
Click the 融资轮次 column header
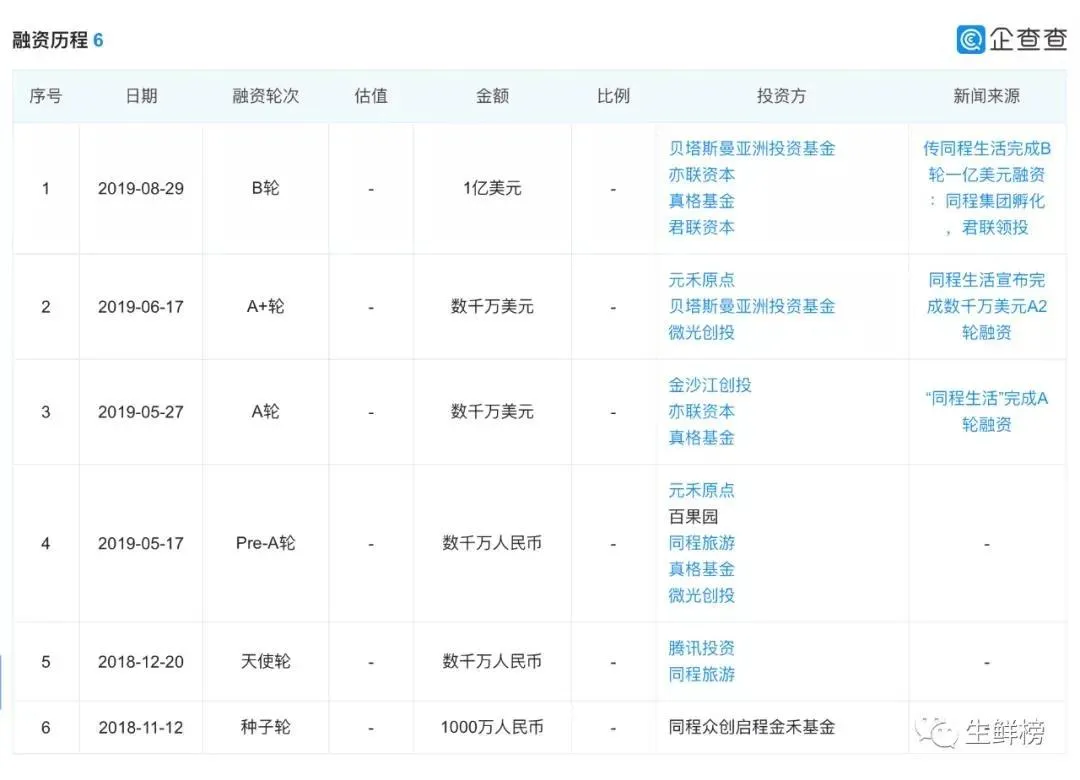265,96
